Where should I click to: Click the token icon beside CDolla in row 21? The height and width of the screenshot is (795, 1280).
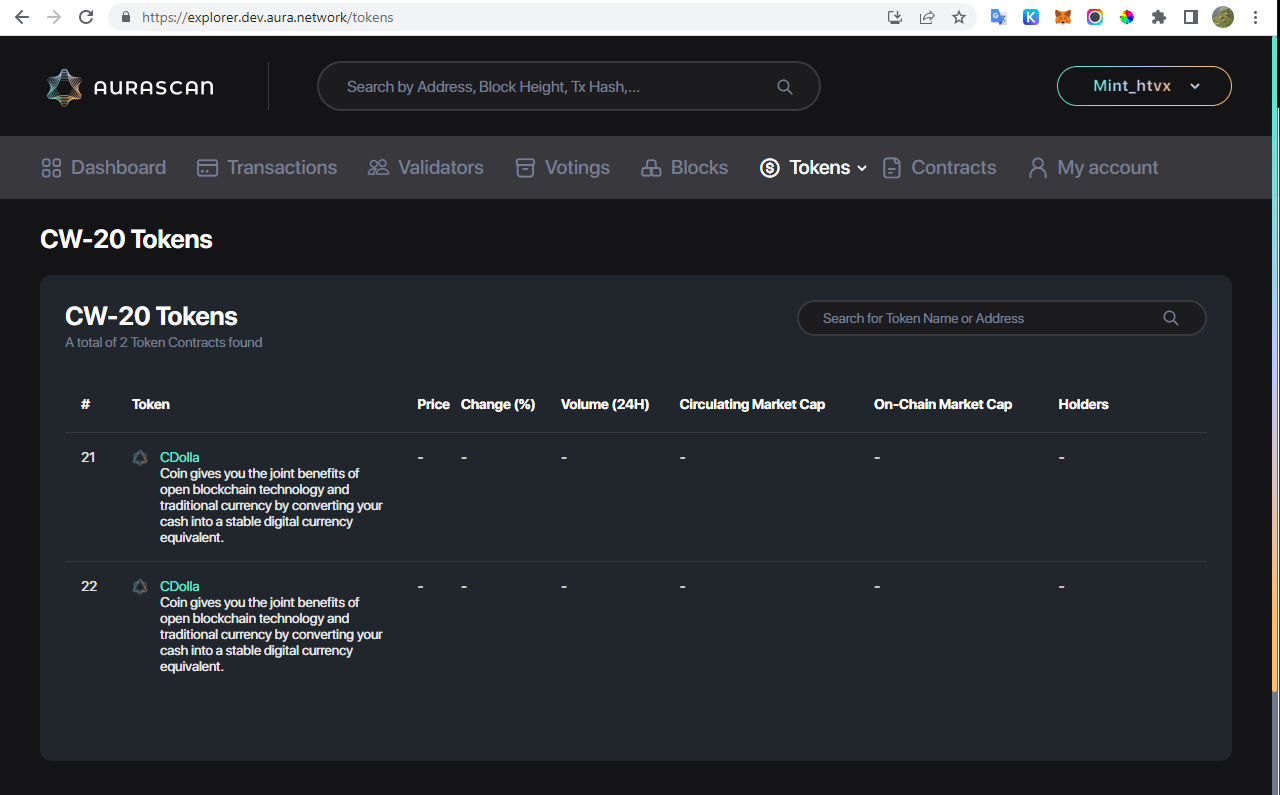[140, 458]
